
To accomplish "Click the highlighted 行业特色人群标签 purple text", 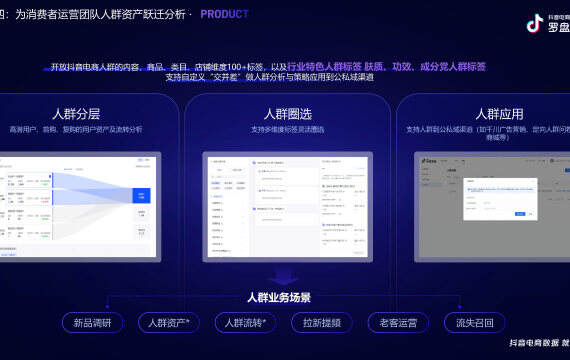I will (324, 67).
